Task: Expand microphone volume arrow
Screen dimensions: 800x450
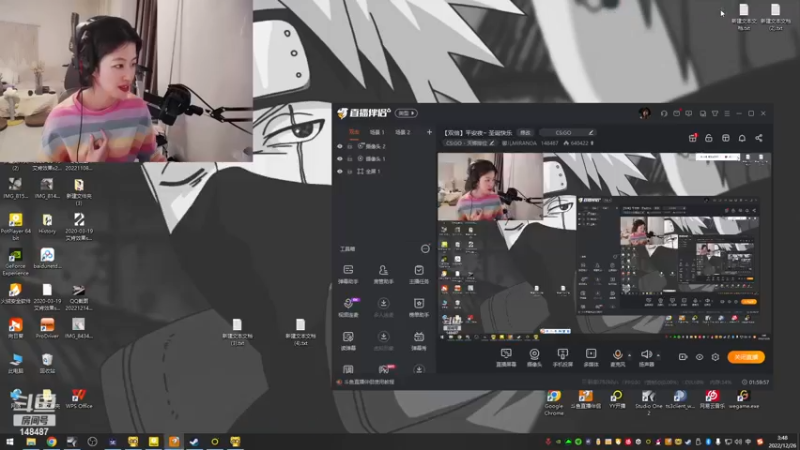Action: click(630, 355)
